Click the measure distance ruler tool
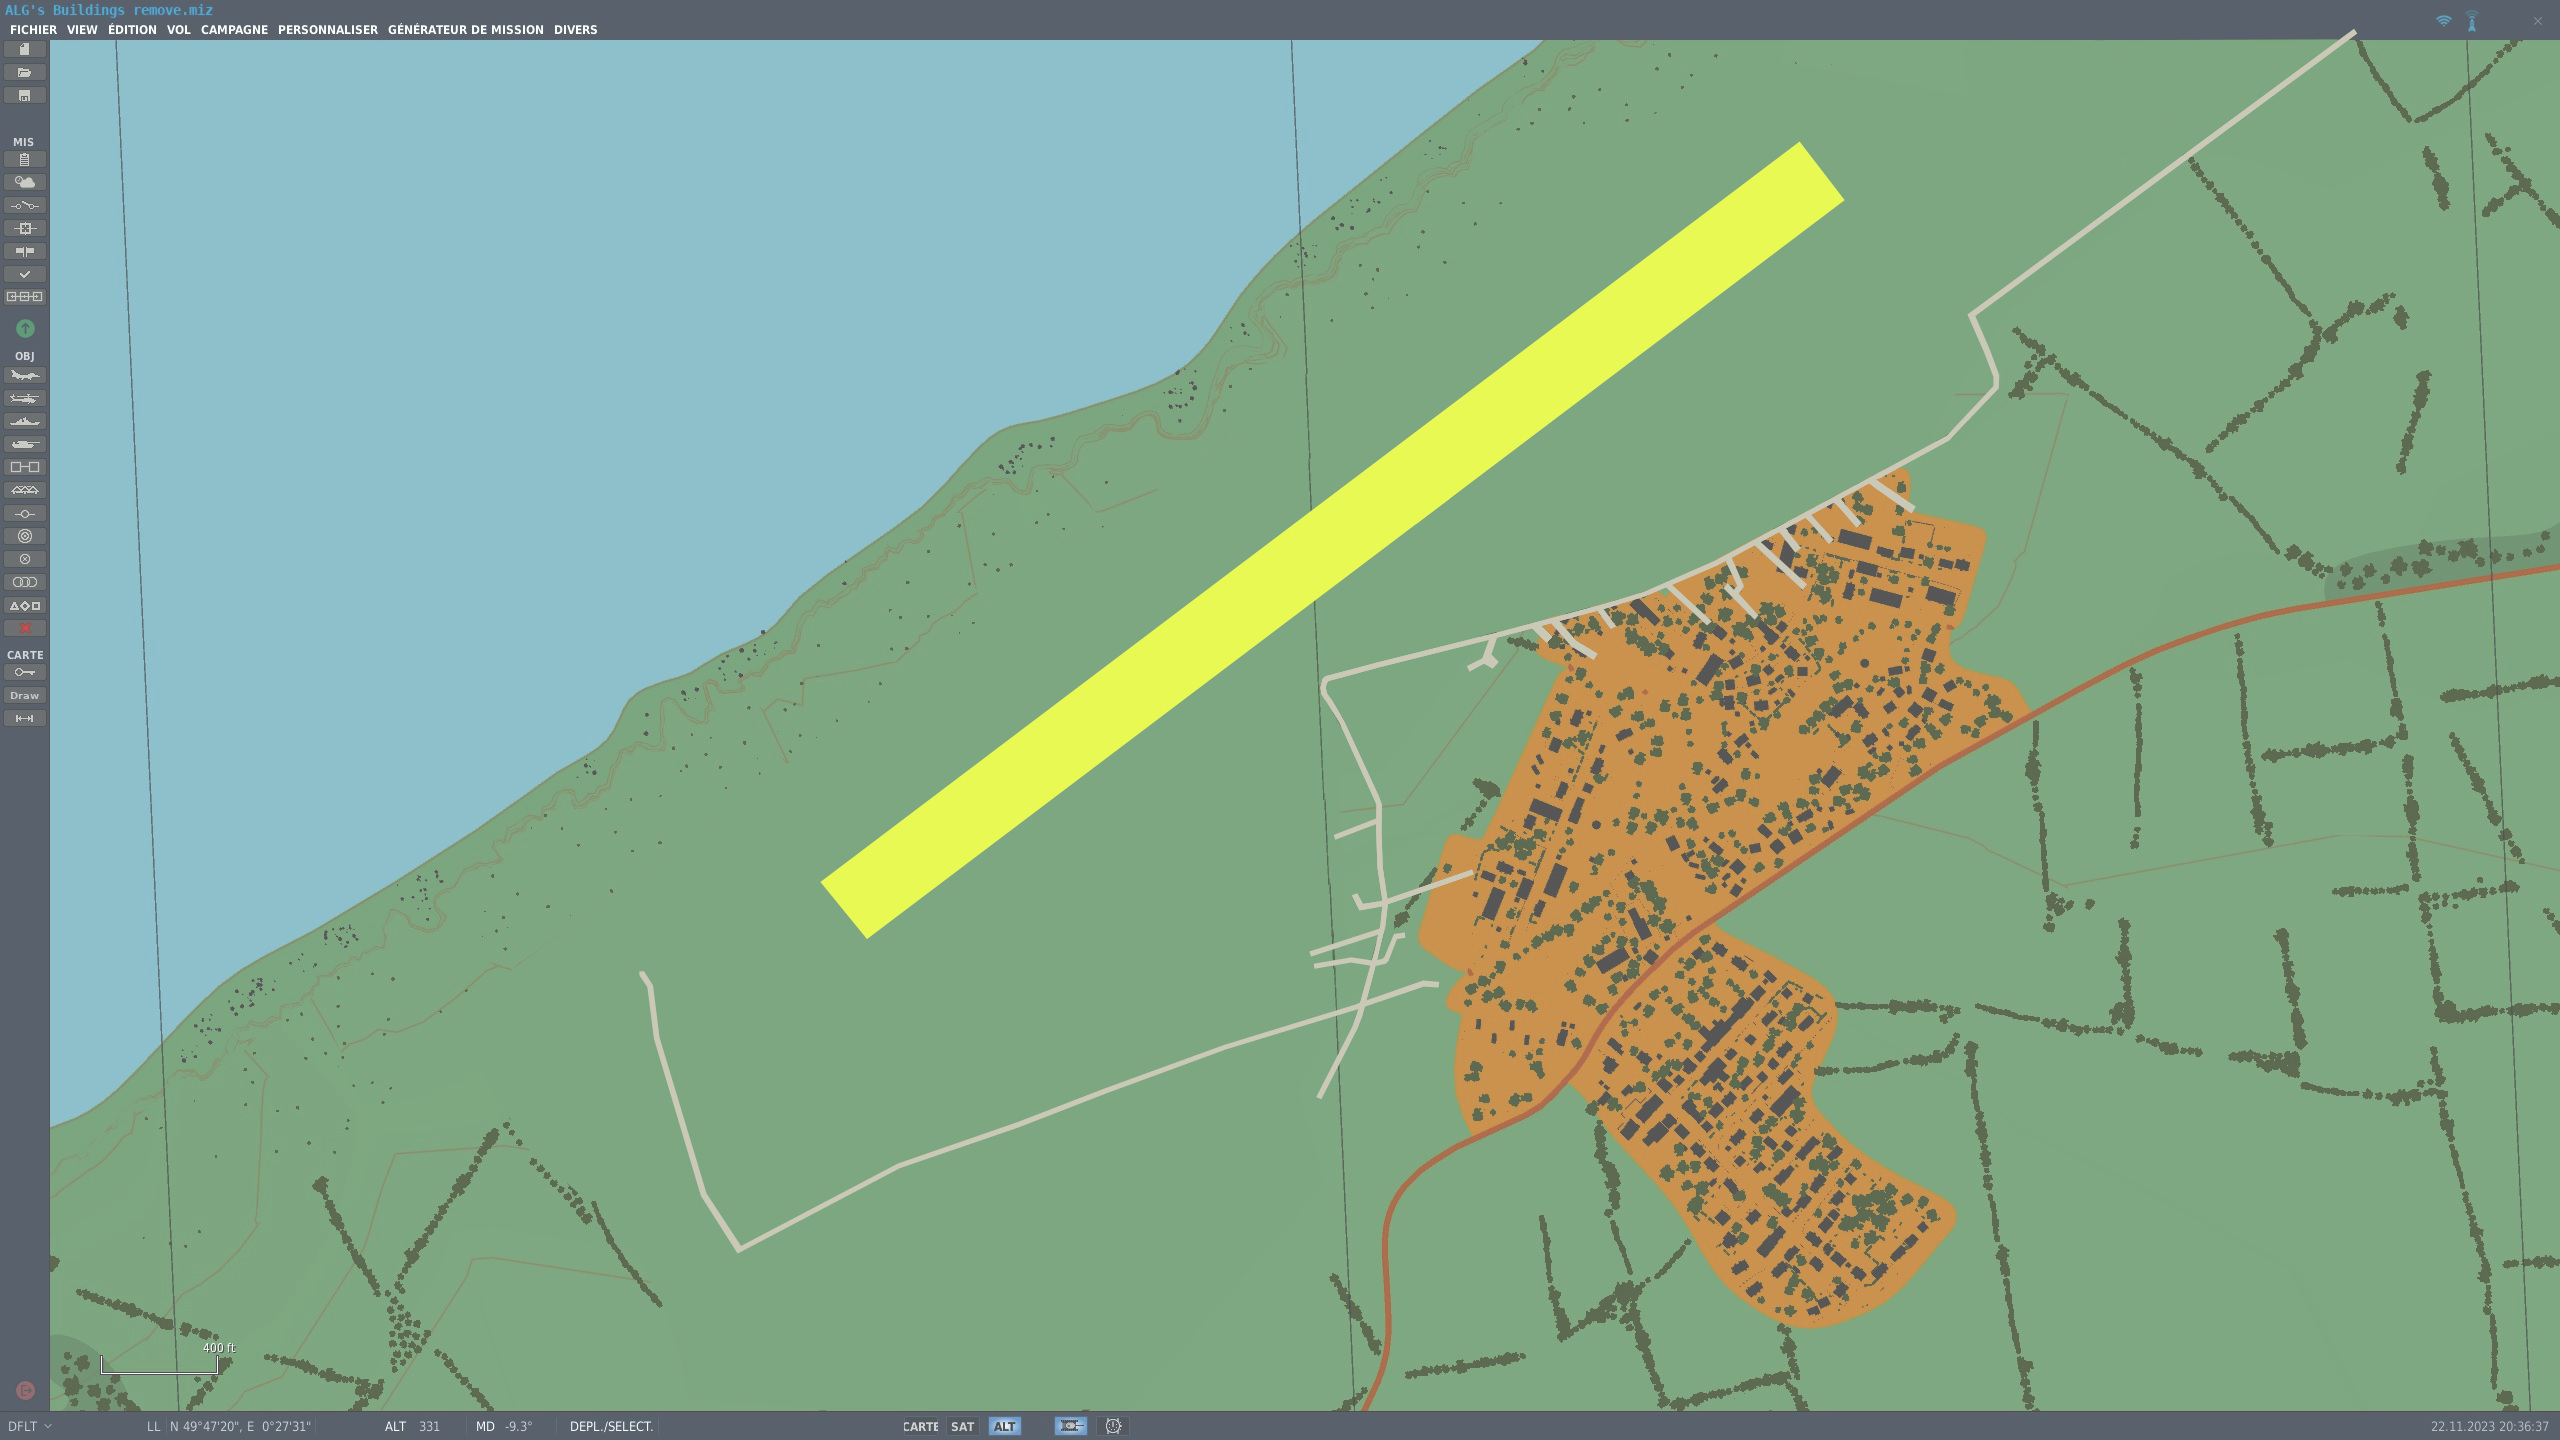2560x1440 pixels. [25, 719]
